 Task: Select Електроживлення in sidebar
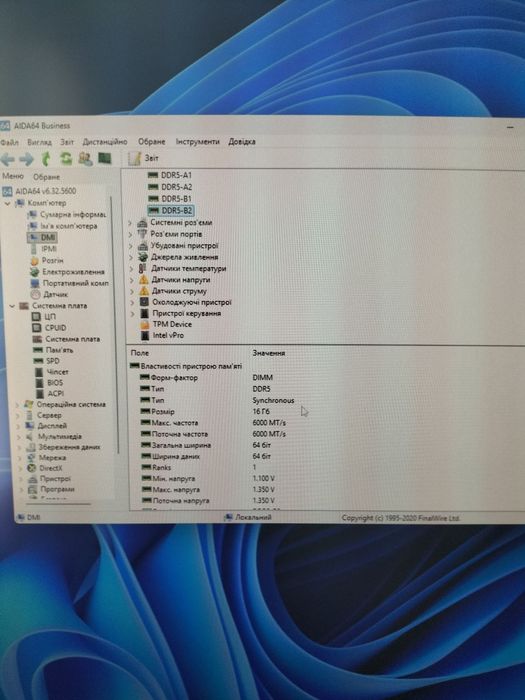pos(67,272)
